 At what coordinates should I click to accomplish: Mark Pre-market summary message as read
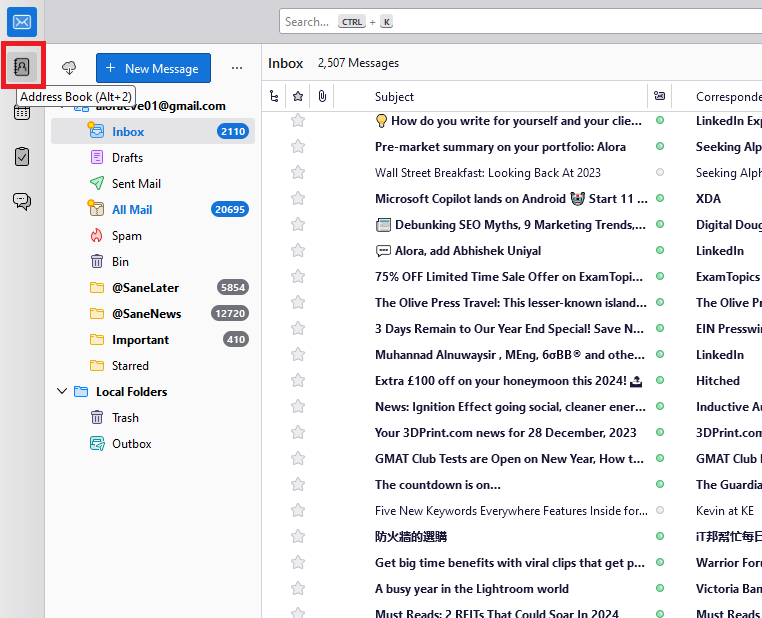tap(659, 146)
